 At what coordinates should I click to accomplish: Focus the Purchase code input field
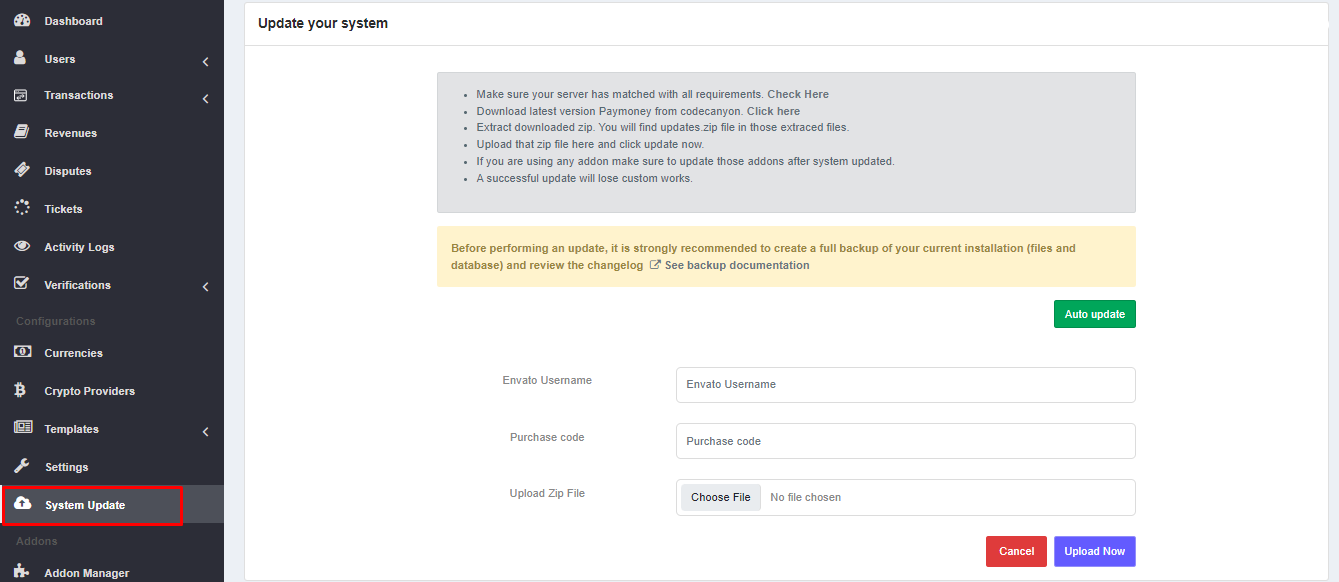pyautogui.click(x=905, y=441)
